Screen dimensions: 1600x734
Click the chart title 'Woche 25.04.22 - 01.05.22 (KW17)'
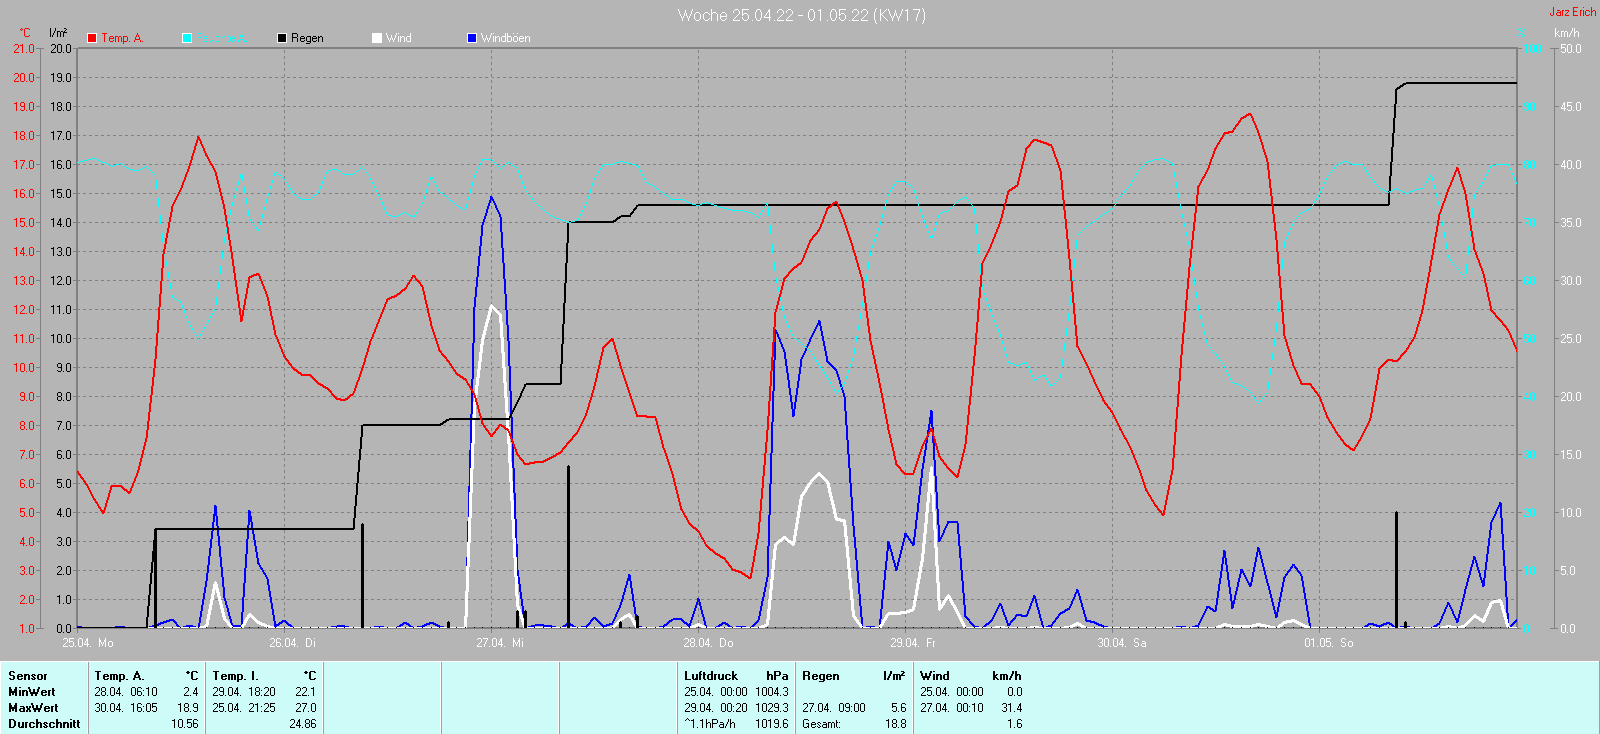tap(801, 15)
